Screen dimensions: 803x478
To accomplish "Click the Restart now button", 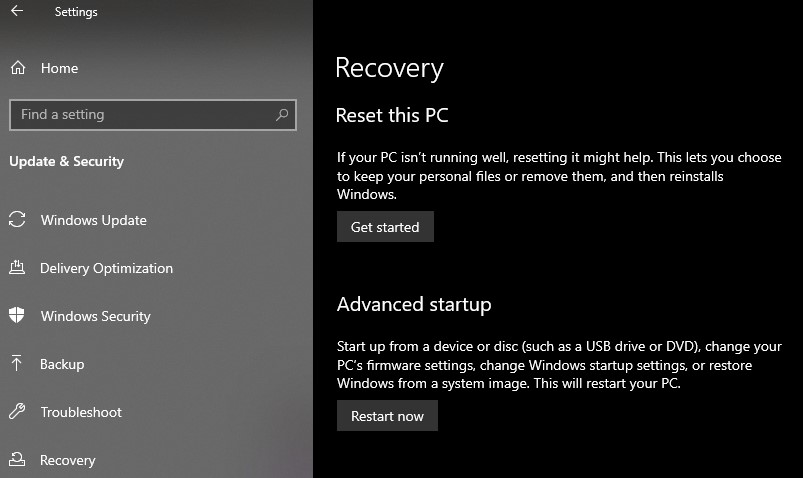I will [x=387, y=416].
